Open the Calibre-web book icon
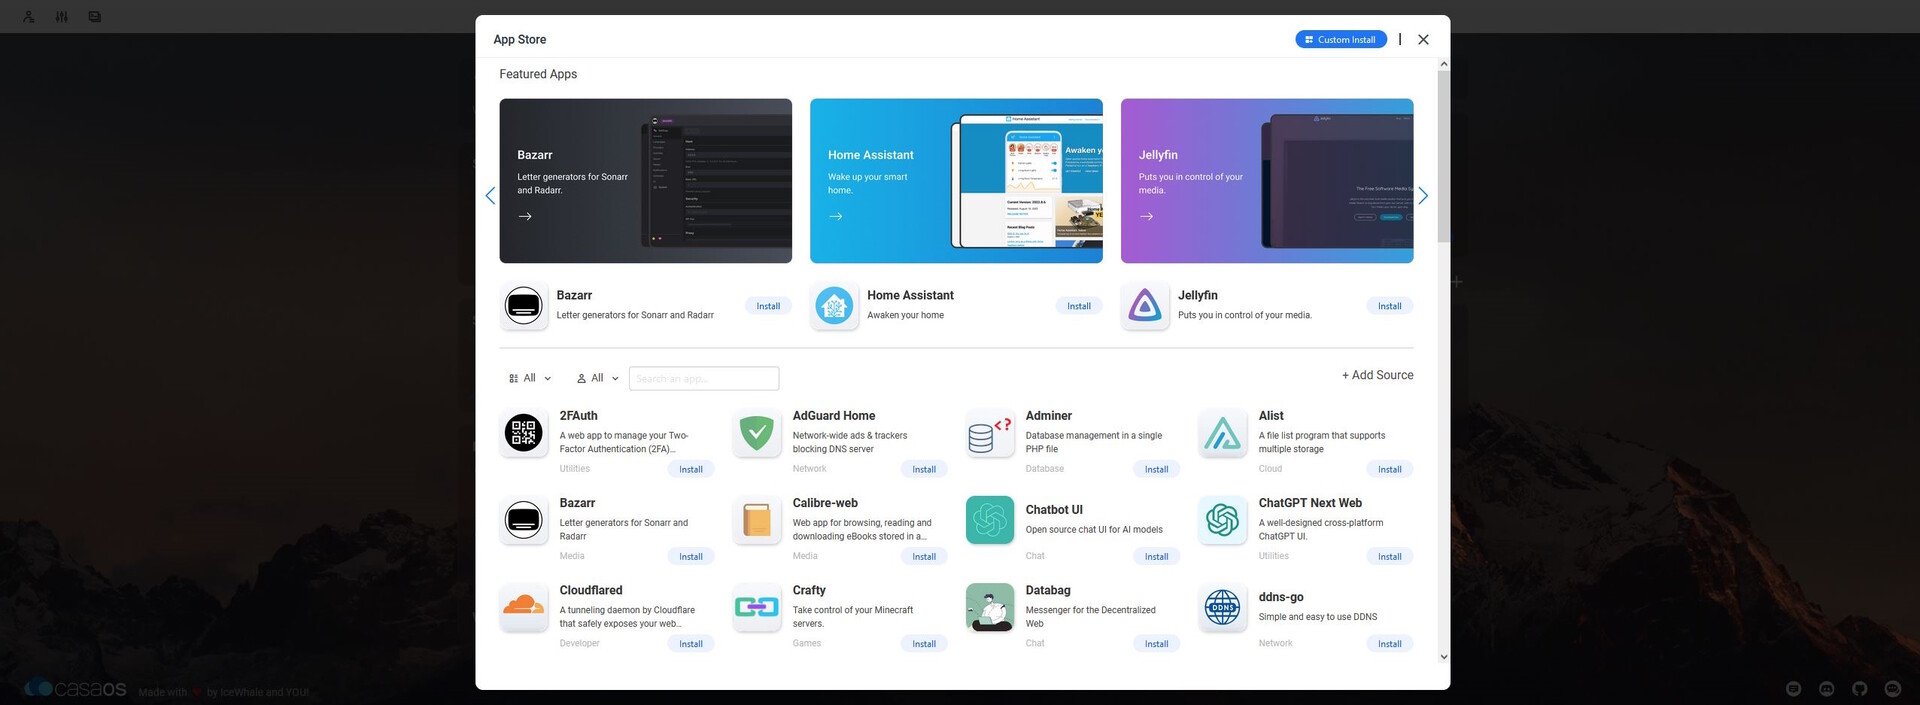 click(757, 520)
